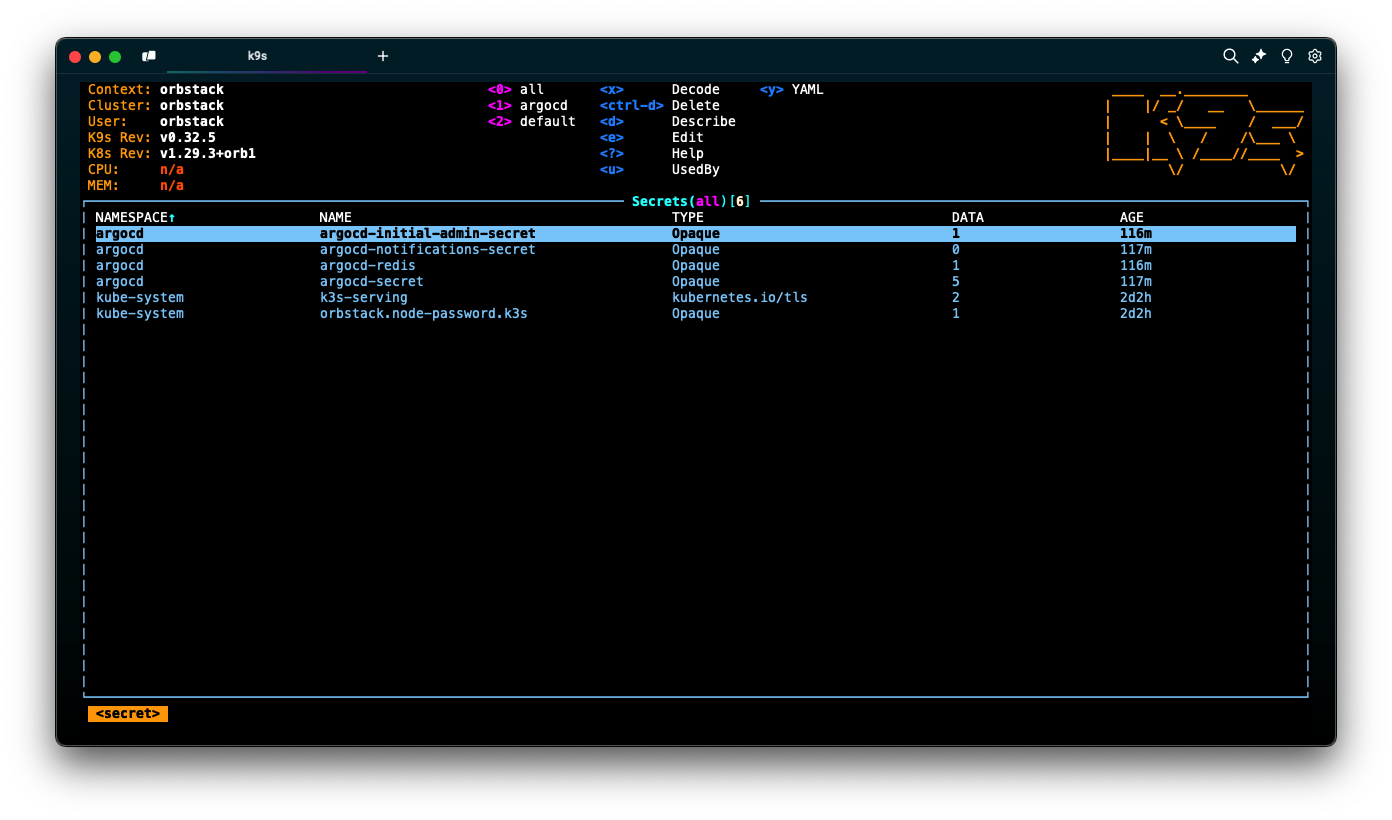Click the Decode command hint
Viewport: 1392px width, 820px height.
pos(696,89)
